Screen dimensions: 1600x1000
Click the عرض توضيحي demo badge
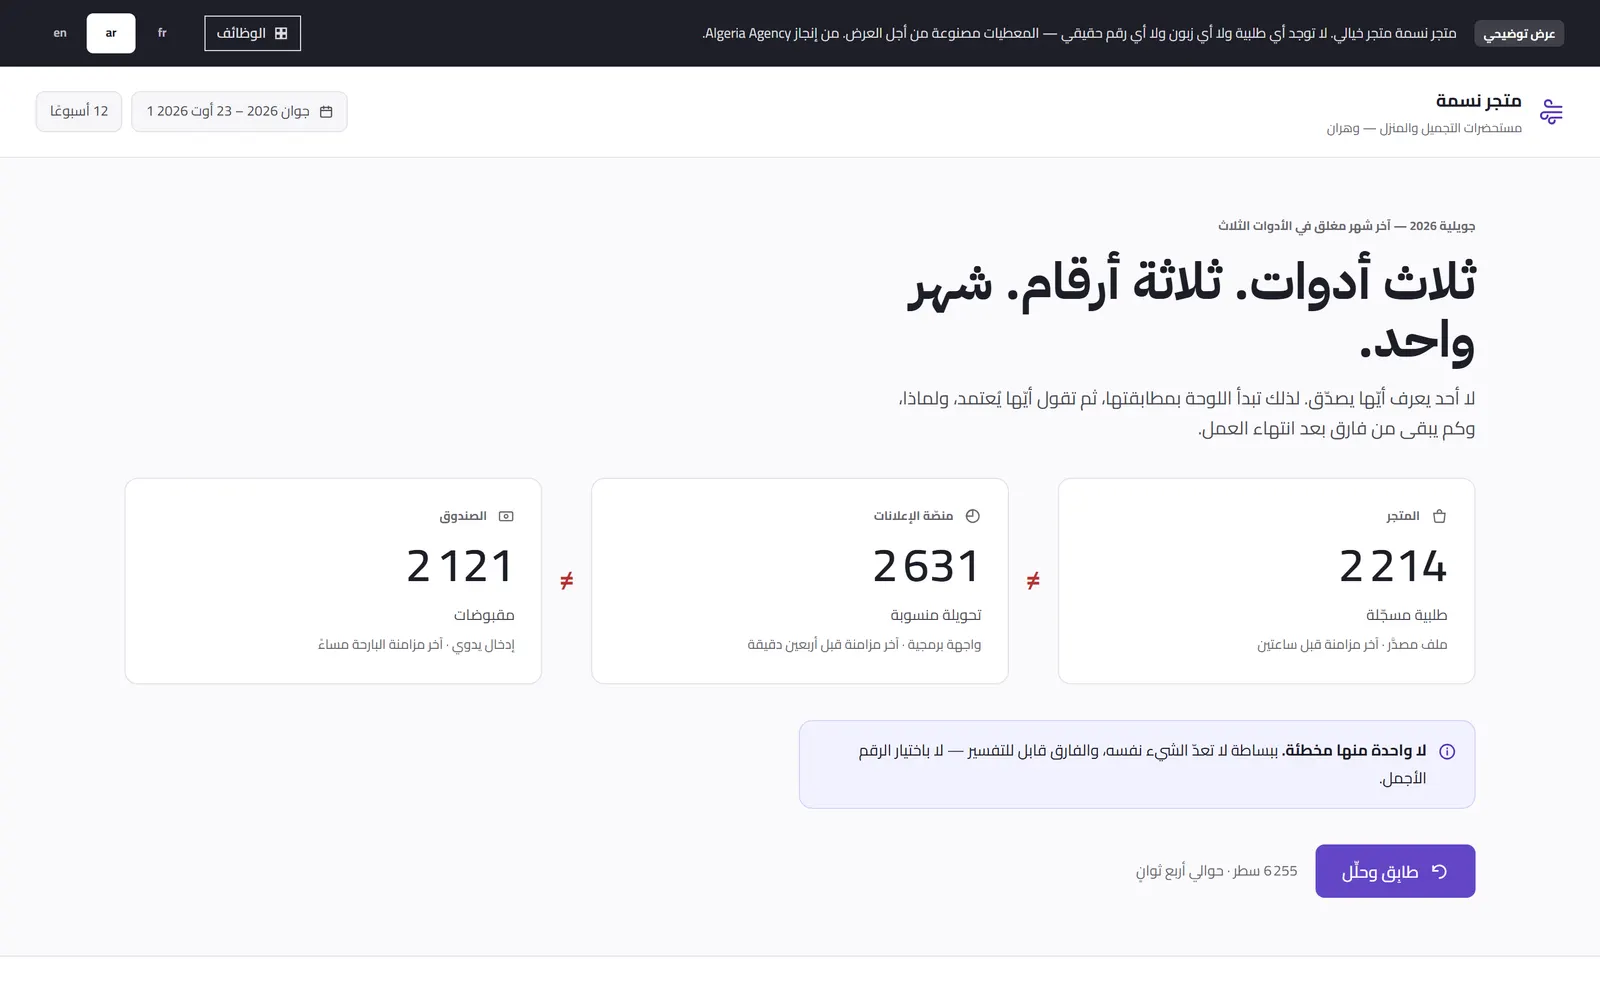(x=1519, y=33)
